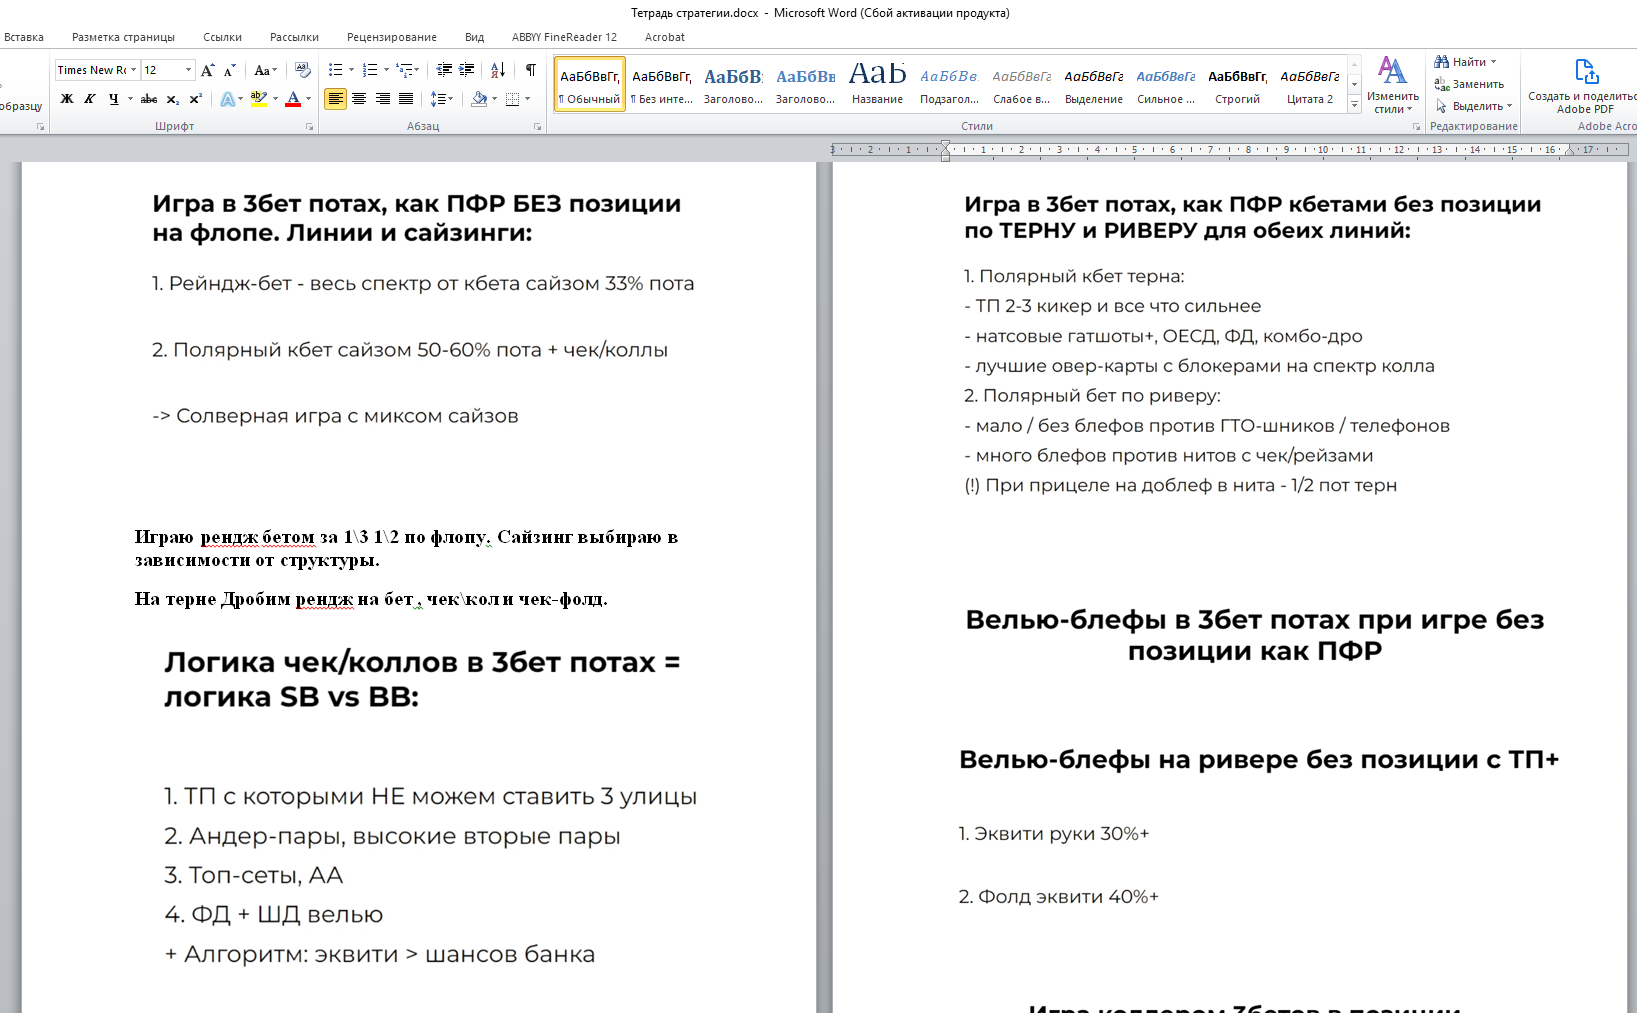
Task: Apply the Подзаголовок style
Action: tap(950, 84)
